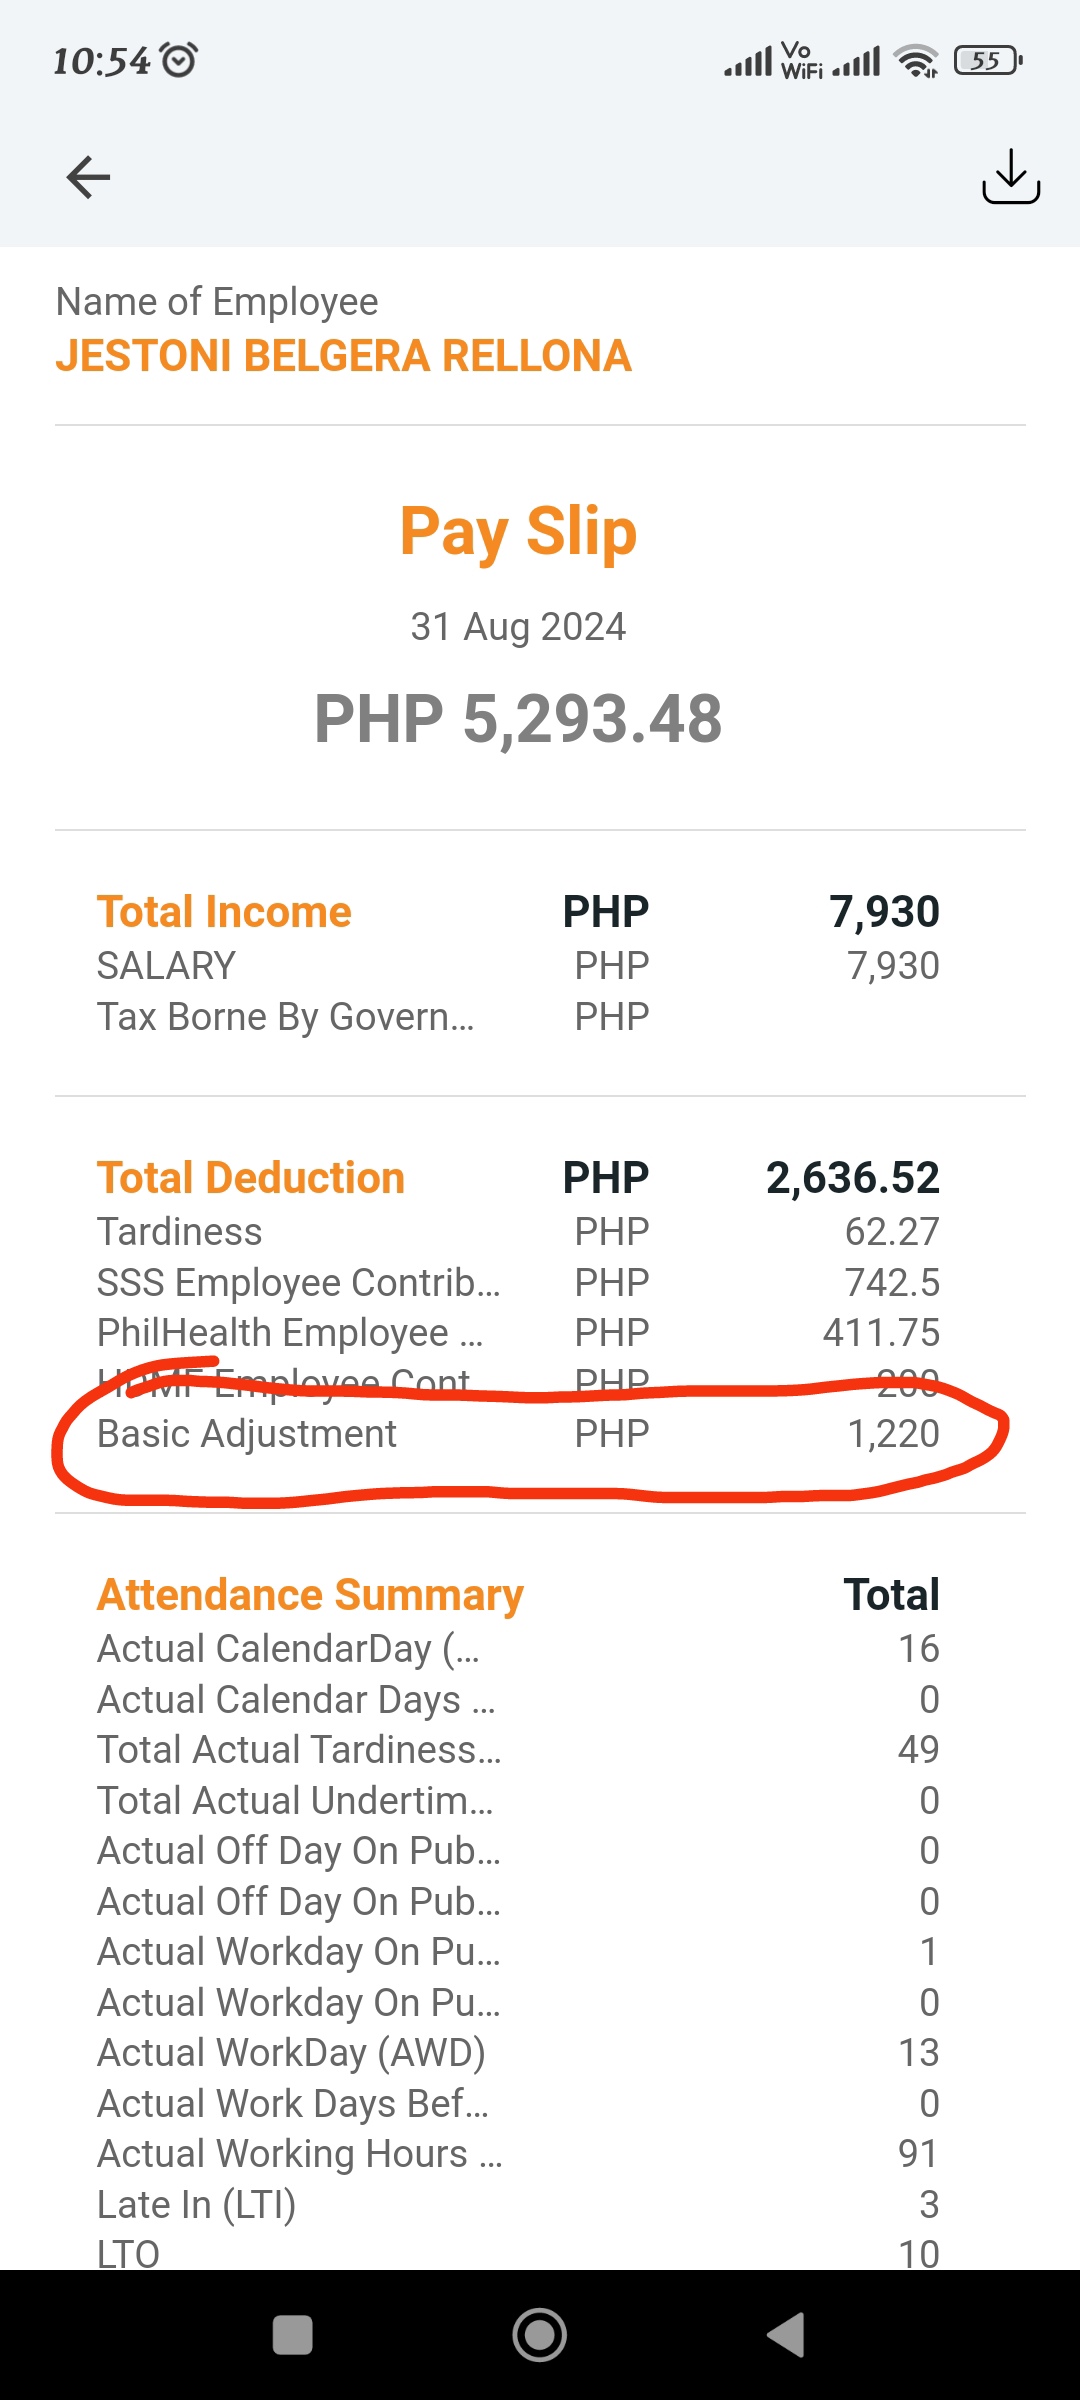Image resolution: width=1080 pixels, height=2400 pixels.
Task: Tap the Attendance Summary heading
Action: pyautogui.click(x=310, y=1595)
